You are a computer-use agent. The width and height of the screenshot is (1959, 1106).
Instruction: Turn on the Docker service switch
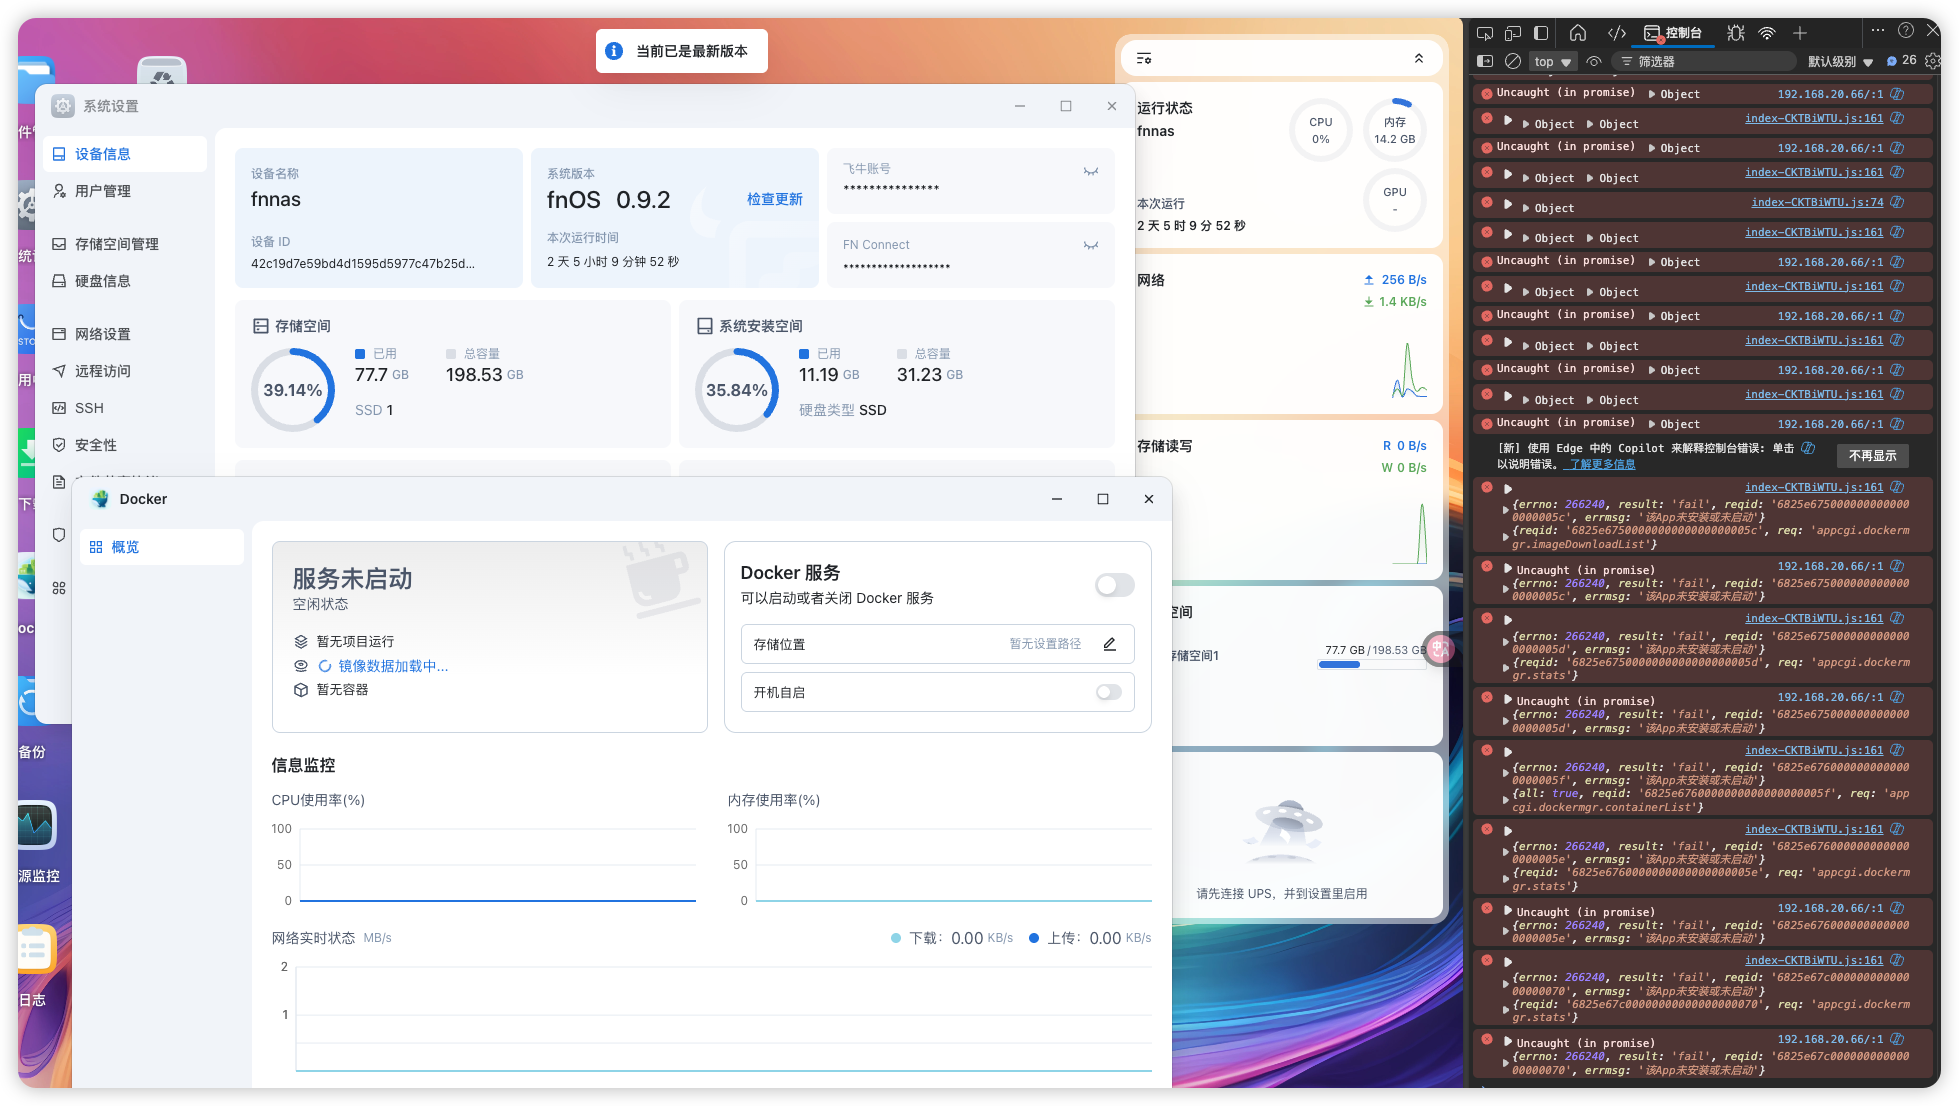click(x=1114, y=585)
